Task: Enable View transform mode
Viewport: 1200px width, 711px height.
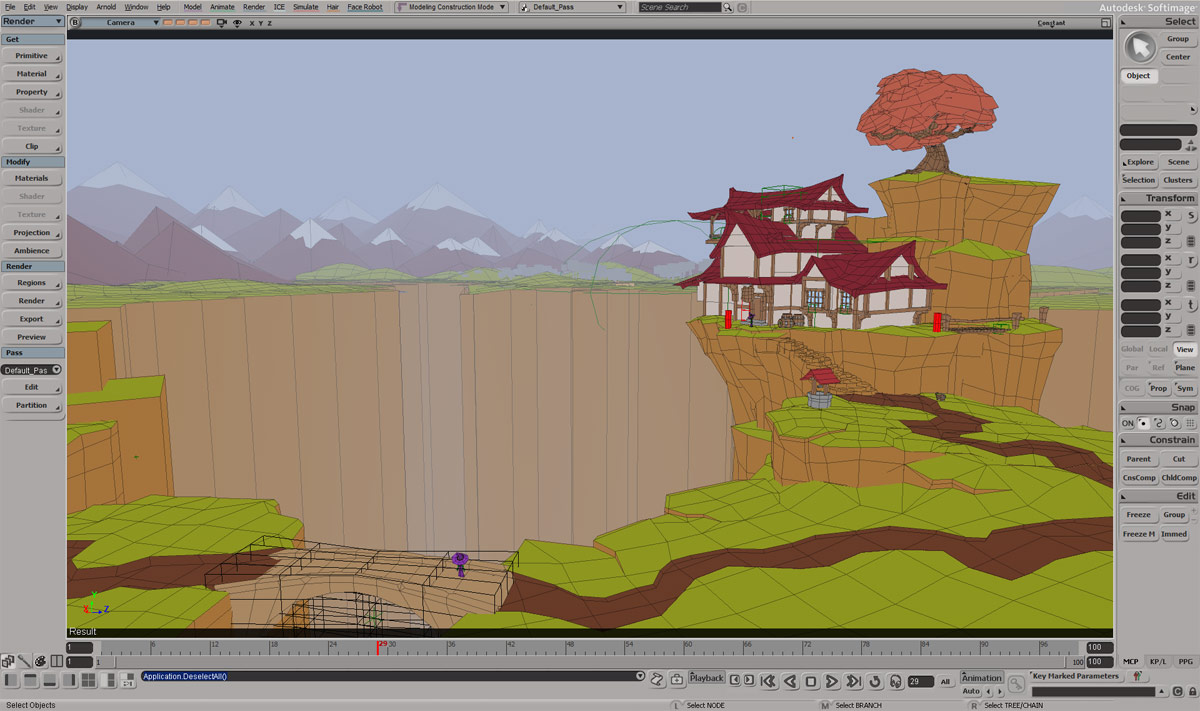Action: [1184, 349]
